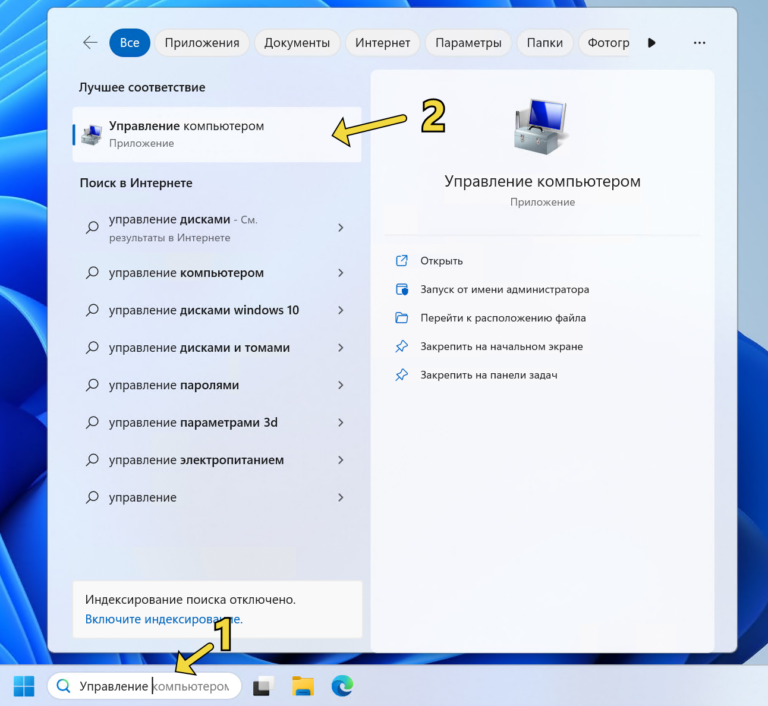This screenshot has height=706, width=768.
Task: Click the Управление компьютером icon in best match
Action: click(x=92, y=134)
